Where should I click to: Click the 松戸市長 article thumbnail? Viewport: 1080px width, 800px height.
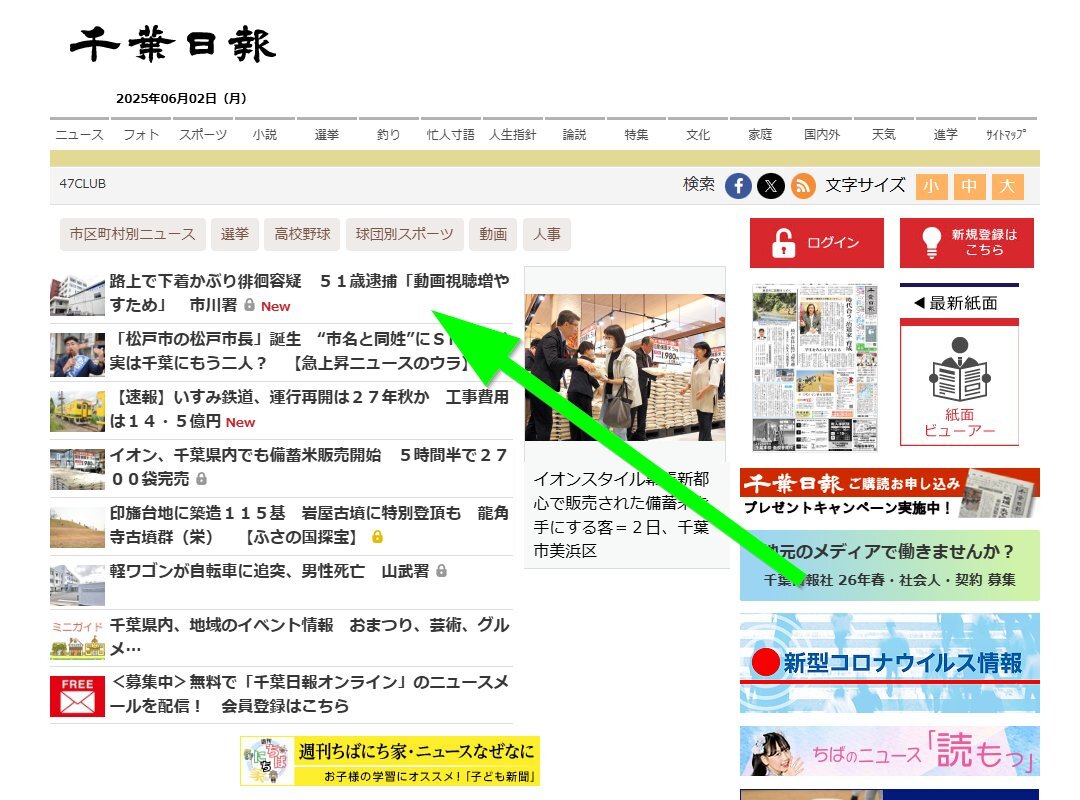click(x=77, y=354)
